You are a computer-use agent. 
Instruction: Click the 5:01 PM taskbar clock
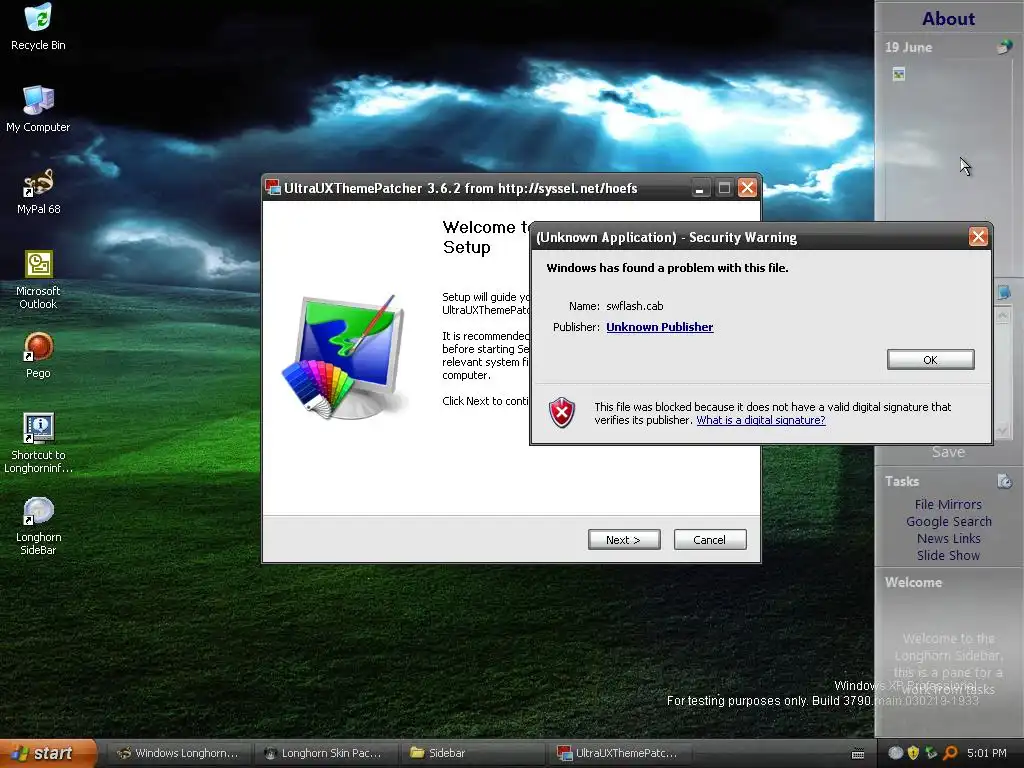(987, 753)
